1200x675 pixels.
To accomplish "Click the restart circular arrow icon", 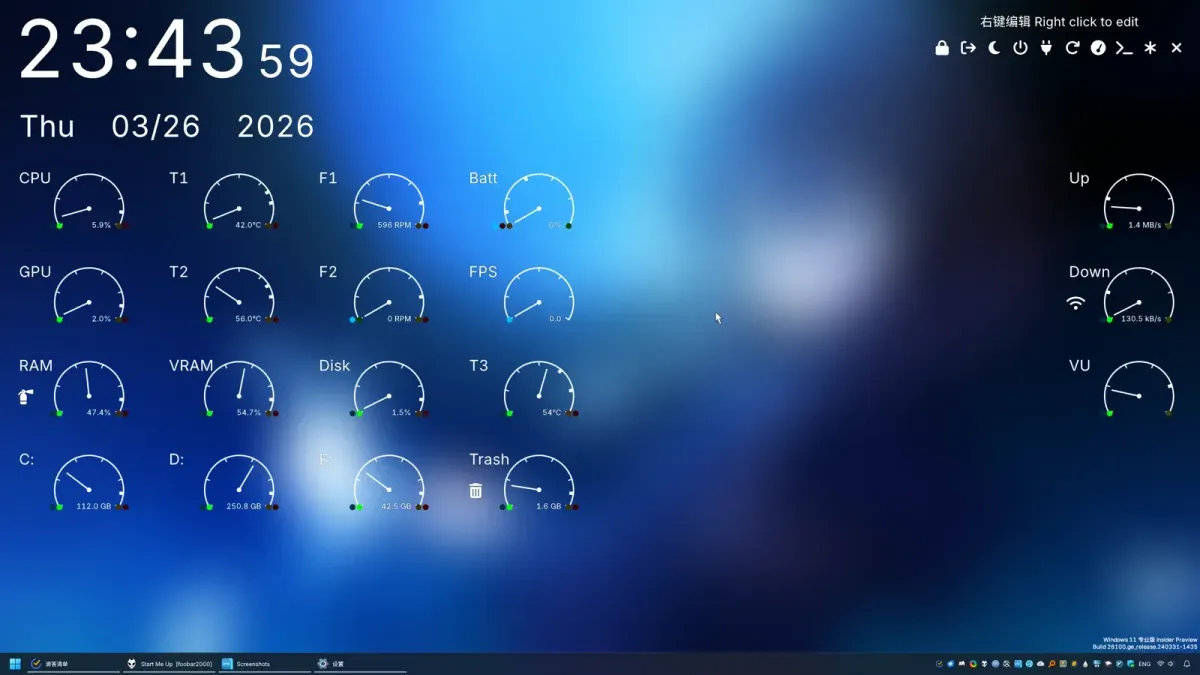I will [x=1072, y=48].
